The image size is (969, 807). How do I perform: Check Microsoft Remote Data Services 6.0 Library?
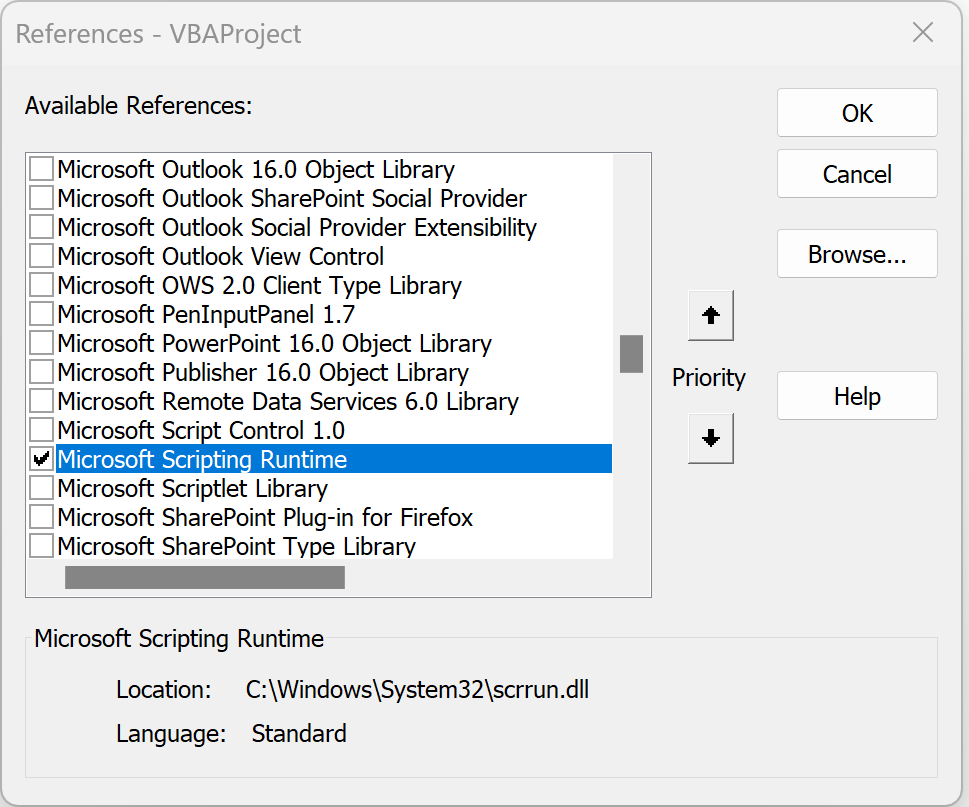tap(41, 401)
